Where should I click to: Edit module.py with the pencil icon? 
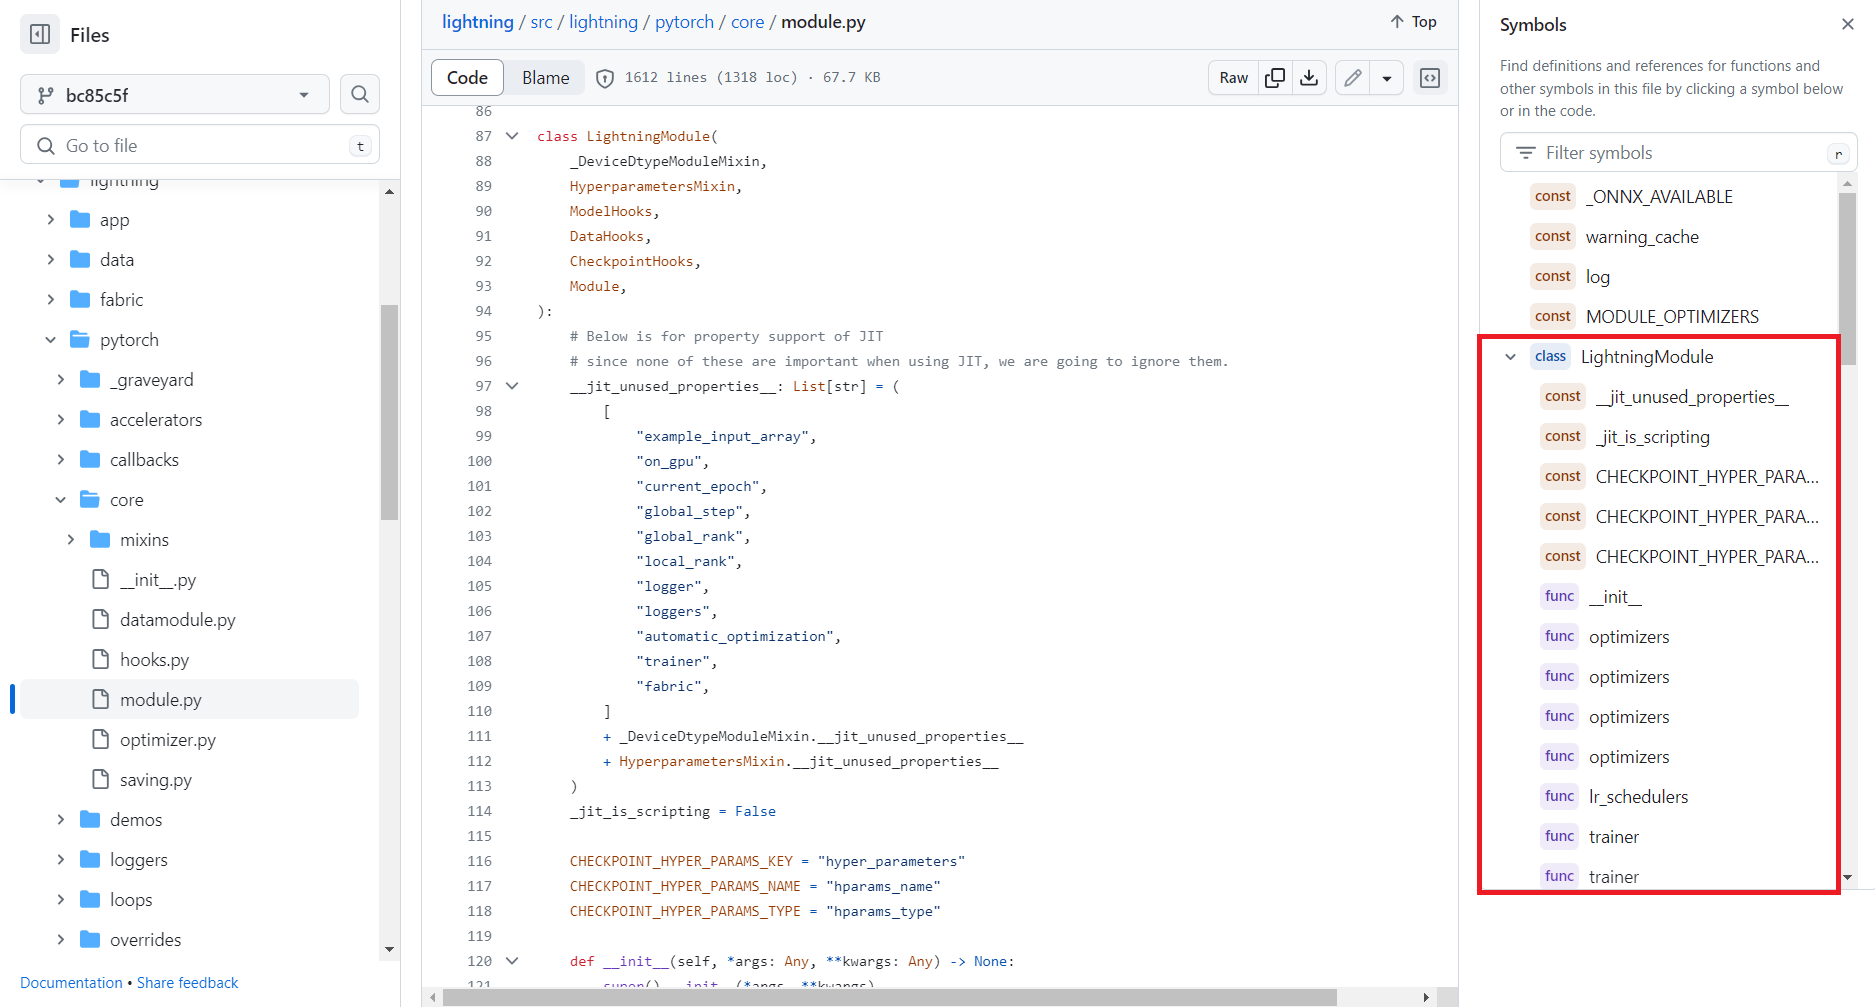tap(1352, 77)
